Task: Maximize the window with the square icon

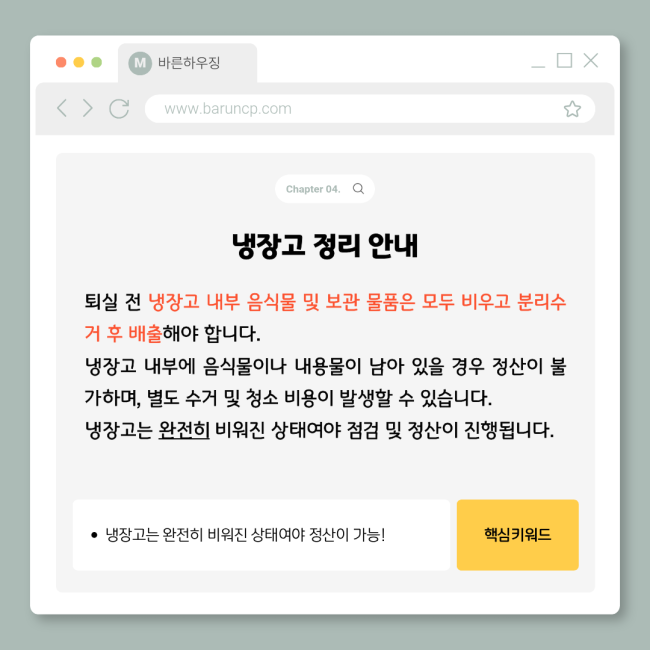Action: (x=564, y=61)
